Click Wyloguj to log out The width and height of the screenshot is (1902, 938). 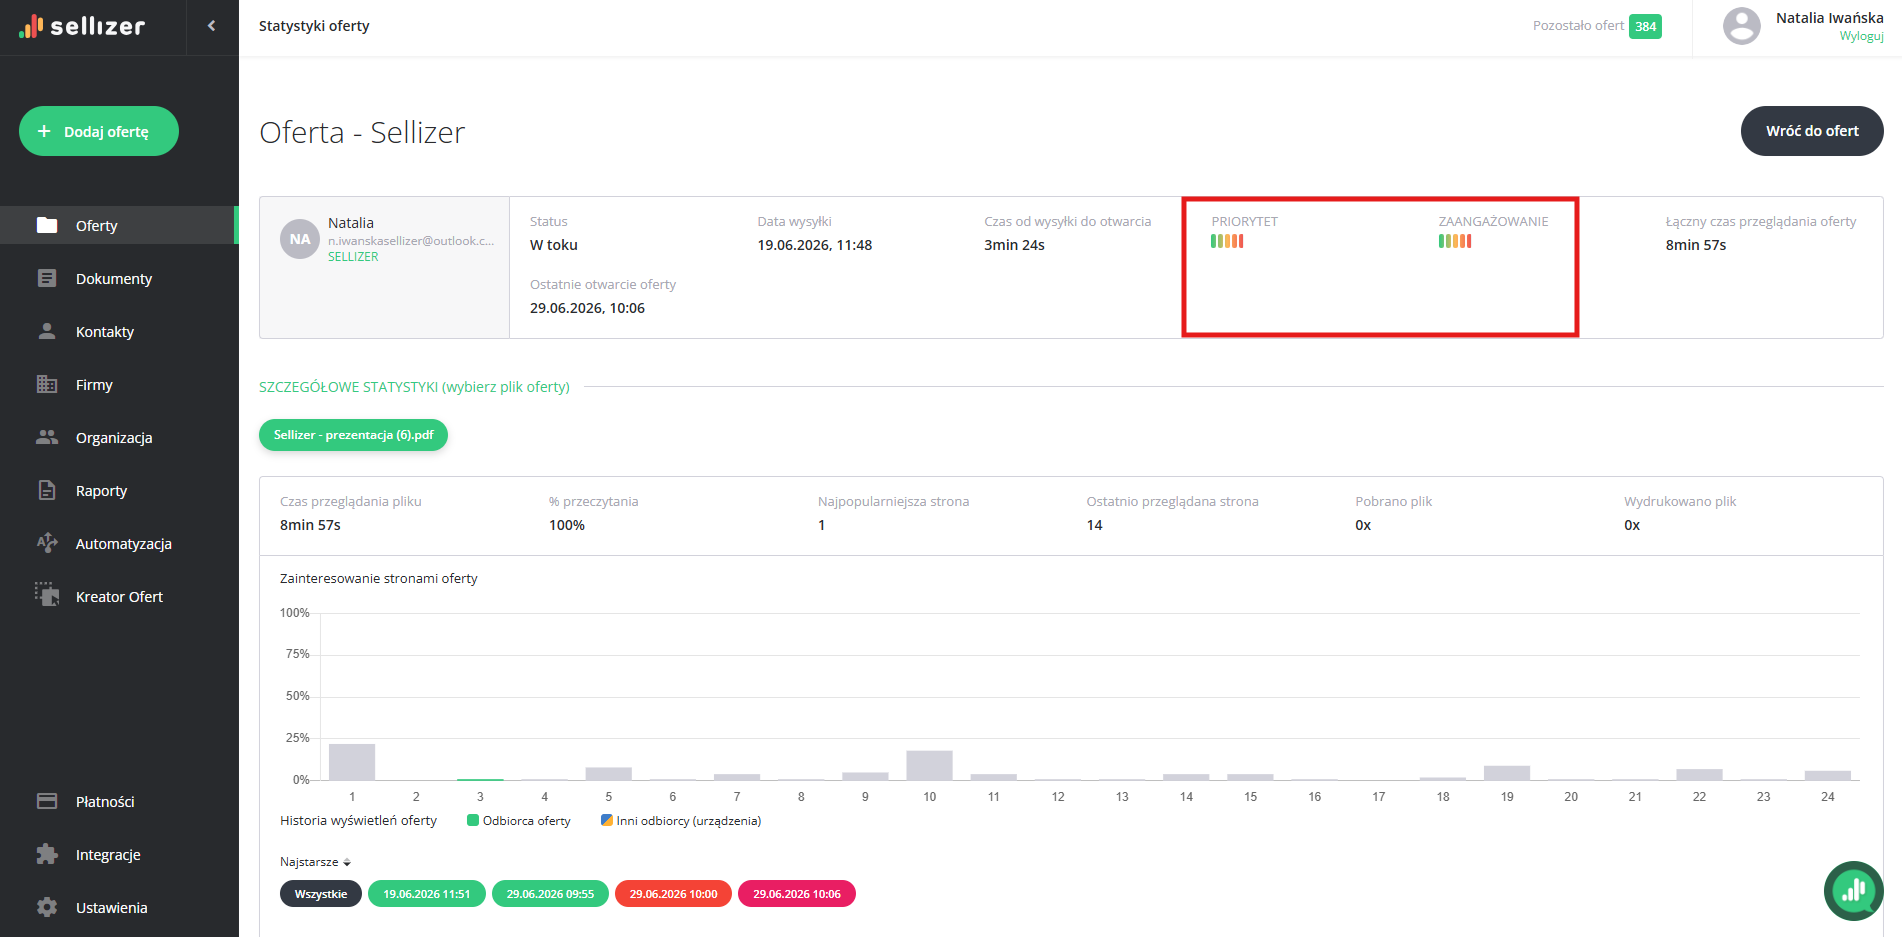tap(1861, 36)
